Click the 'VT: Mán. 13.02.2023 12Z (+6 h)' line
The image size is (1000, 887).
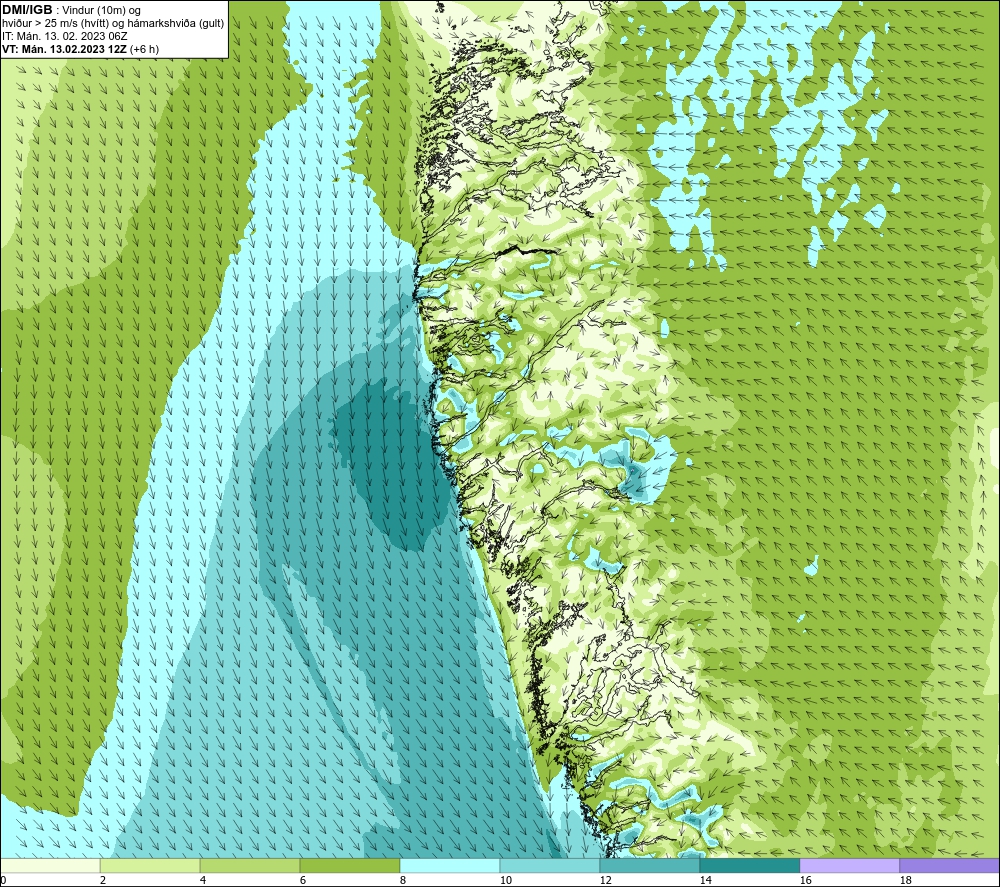click(80, 49)
